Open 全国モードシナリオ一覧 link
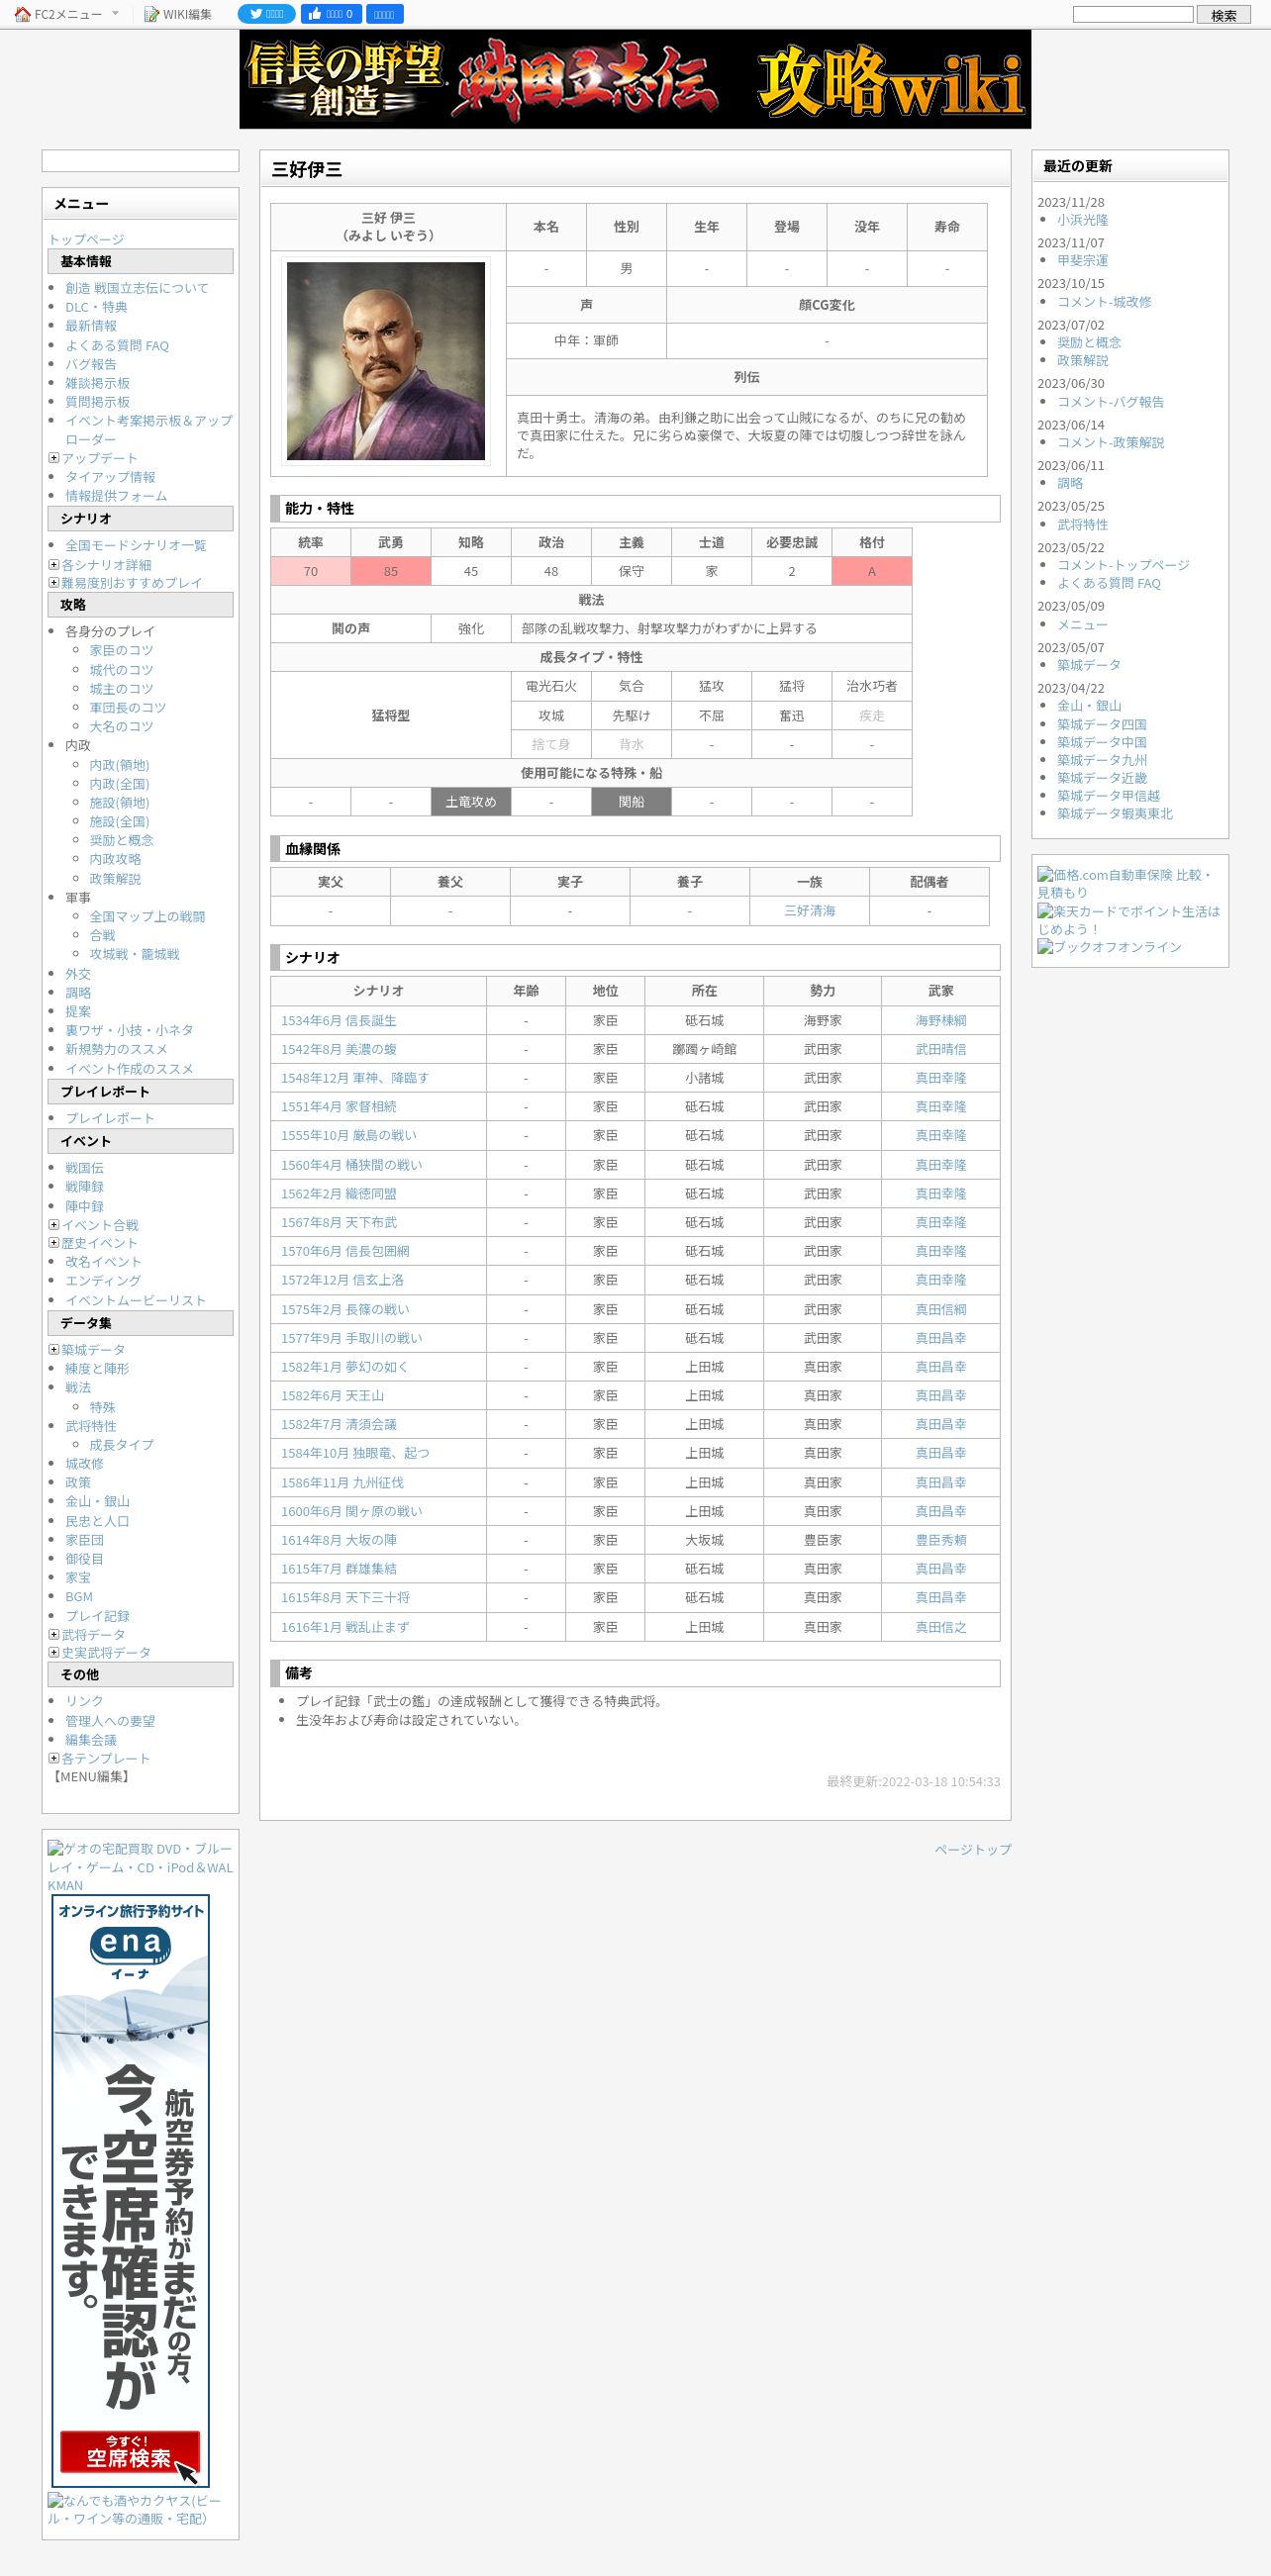Image resolution: width=1271 pixels, height=2576 pixels. click(136, 545)
